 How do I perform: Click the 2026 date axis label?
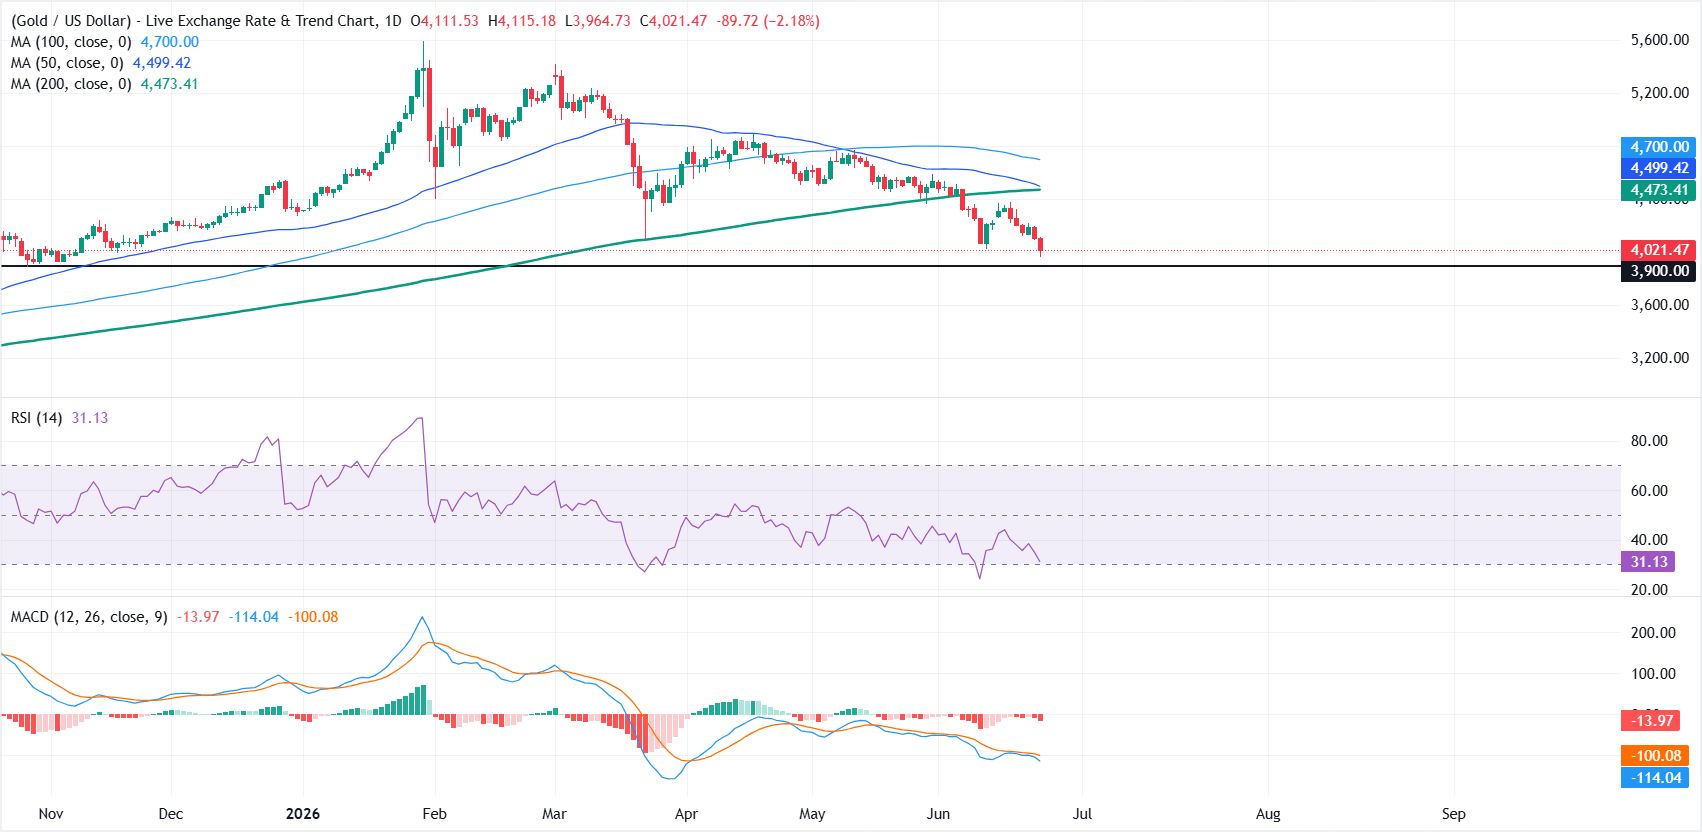[x=303, y=814]
